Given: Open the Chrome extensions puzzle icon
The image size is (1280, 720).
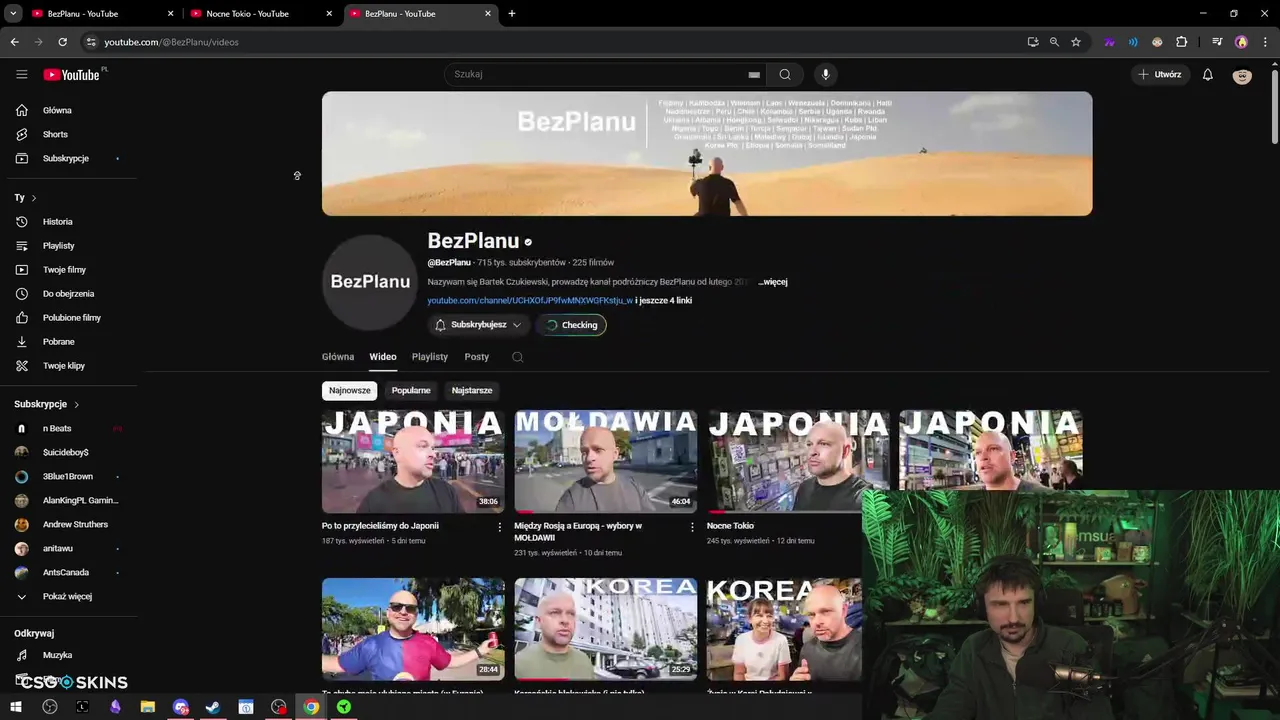Looking at the screenshot, I should tap(1181, 42).
